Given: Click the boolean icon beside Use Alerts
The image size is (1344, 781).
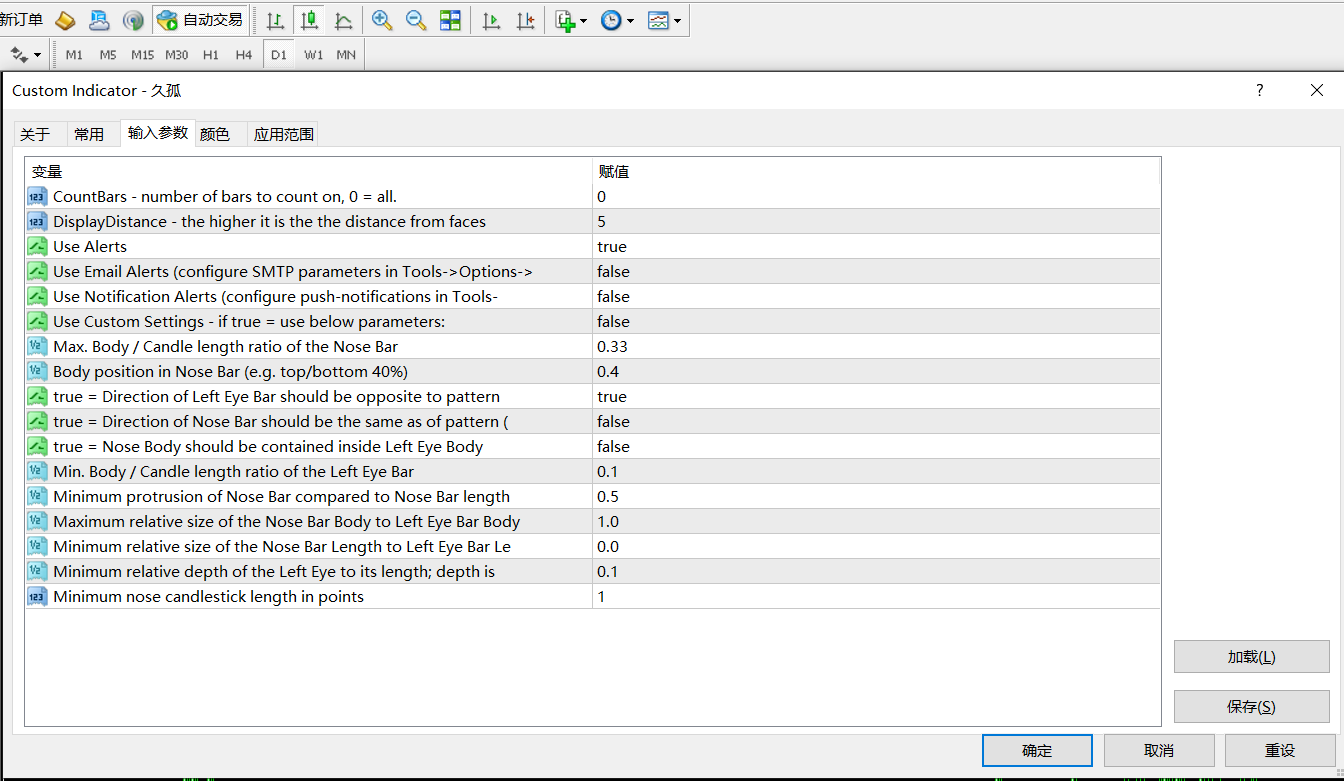Looking at the screenshot, I should pyautogui.click(x=37, y=246).
